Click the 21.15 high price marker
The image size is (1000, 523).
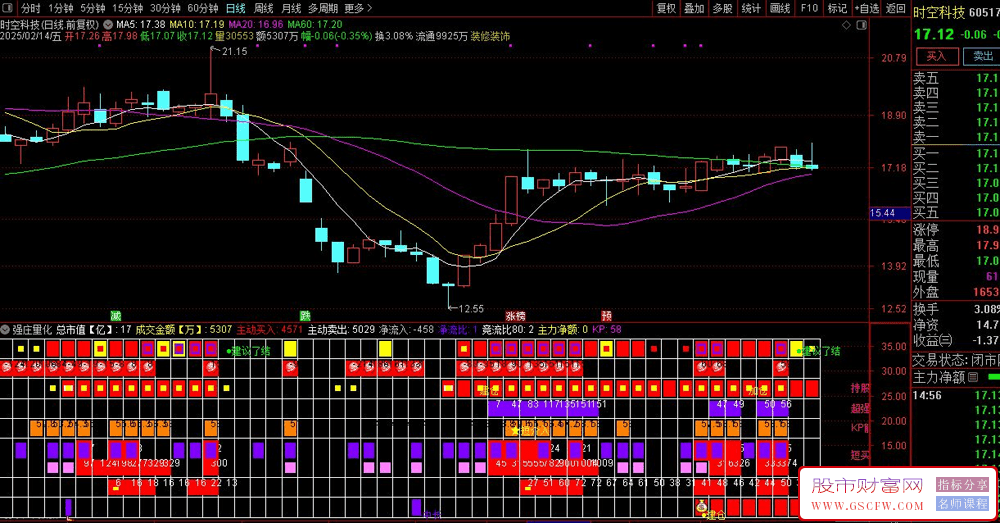[x=234, y=52]
